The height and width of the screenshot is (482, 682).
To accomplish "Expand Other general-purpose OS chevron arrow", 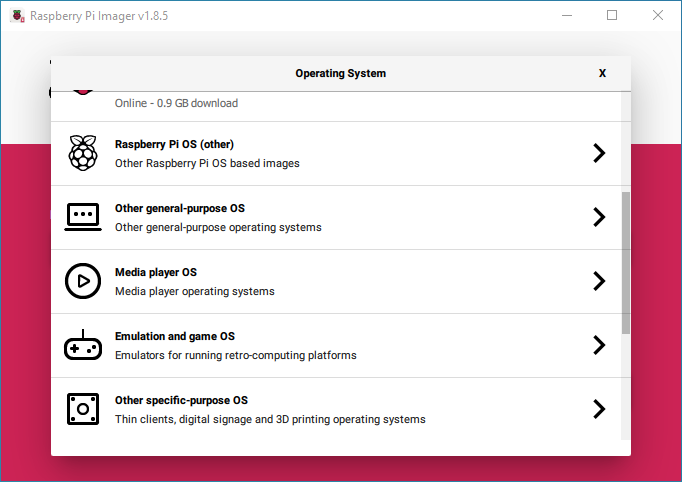I will [x=599, y=217].
